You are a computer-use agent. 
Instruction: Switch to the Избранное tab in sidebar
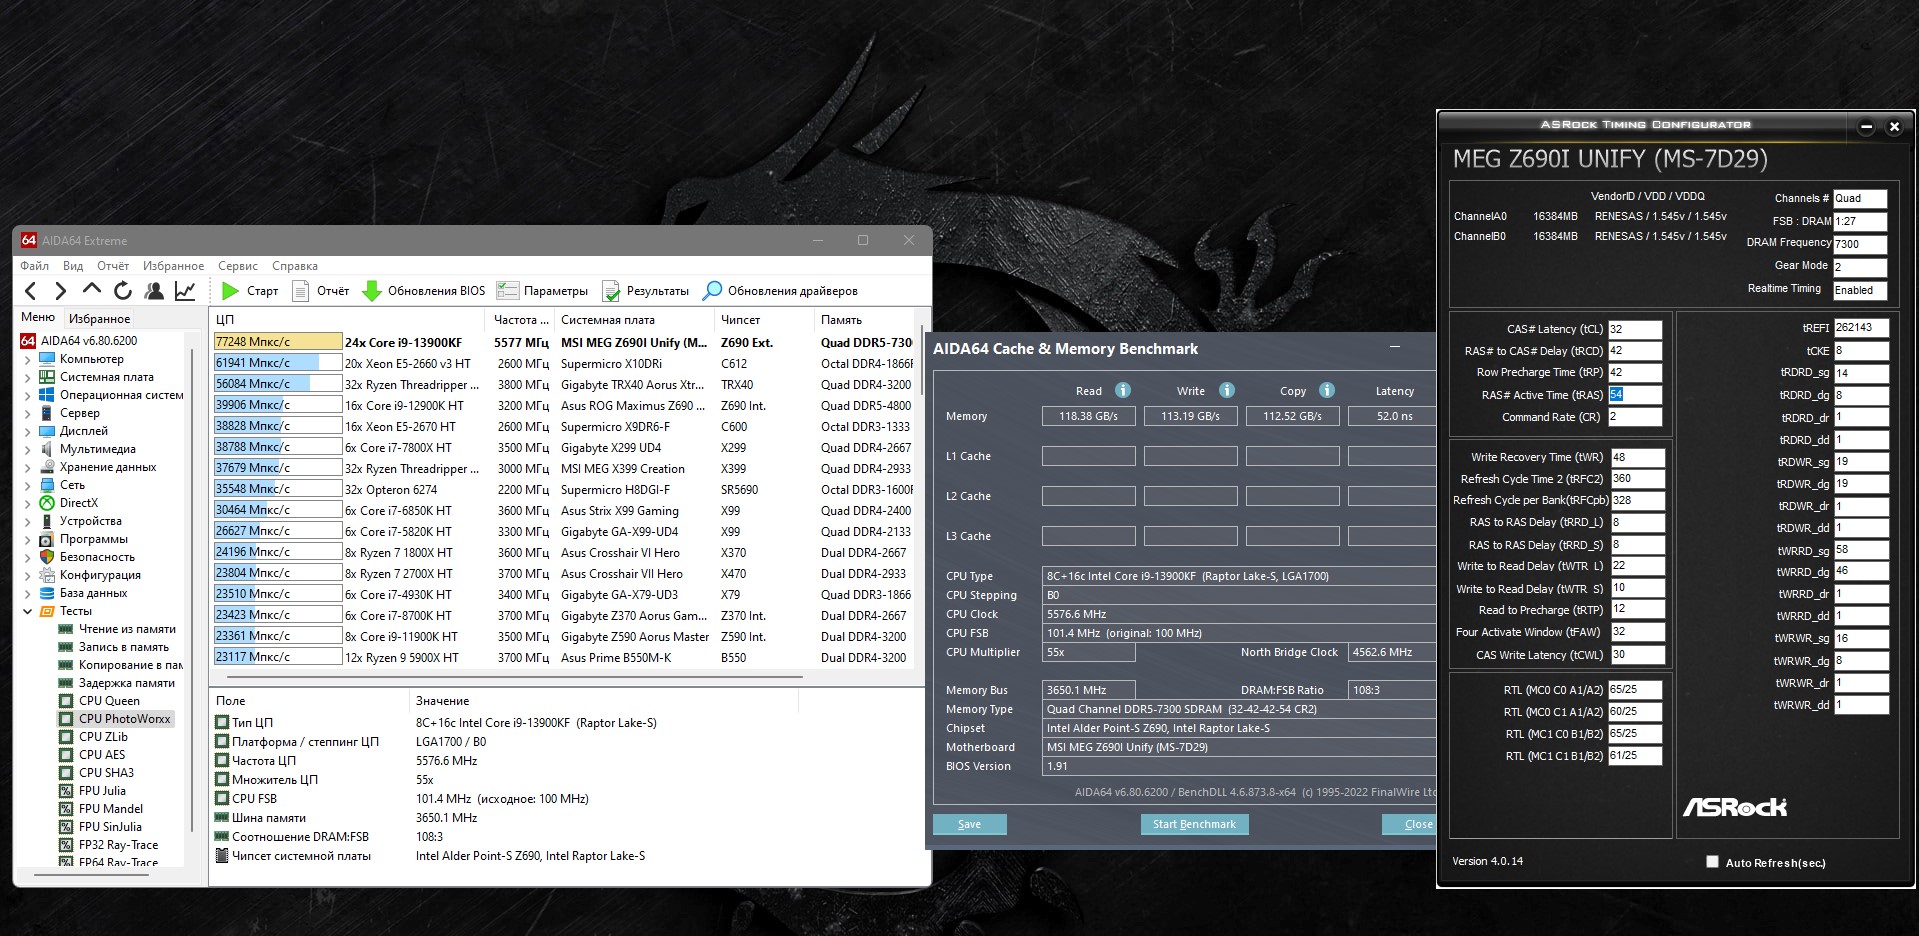[99, 319]
